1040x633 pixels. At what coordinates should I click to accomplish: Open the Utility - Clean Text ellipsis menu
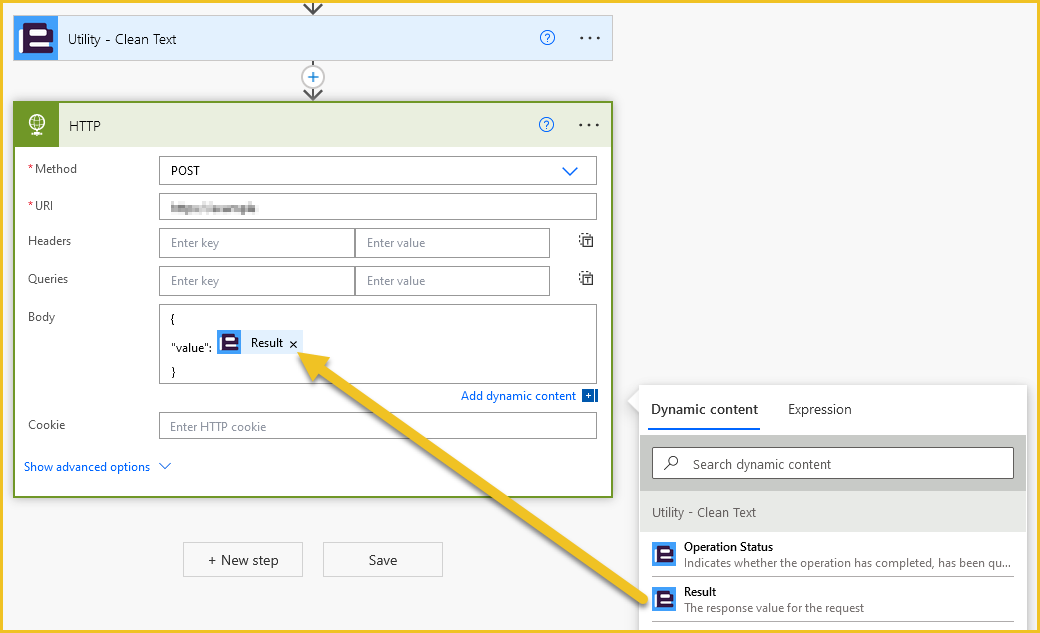(588, 37)
